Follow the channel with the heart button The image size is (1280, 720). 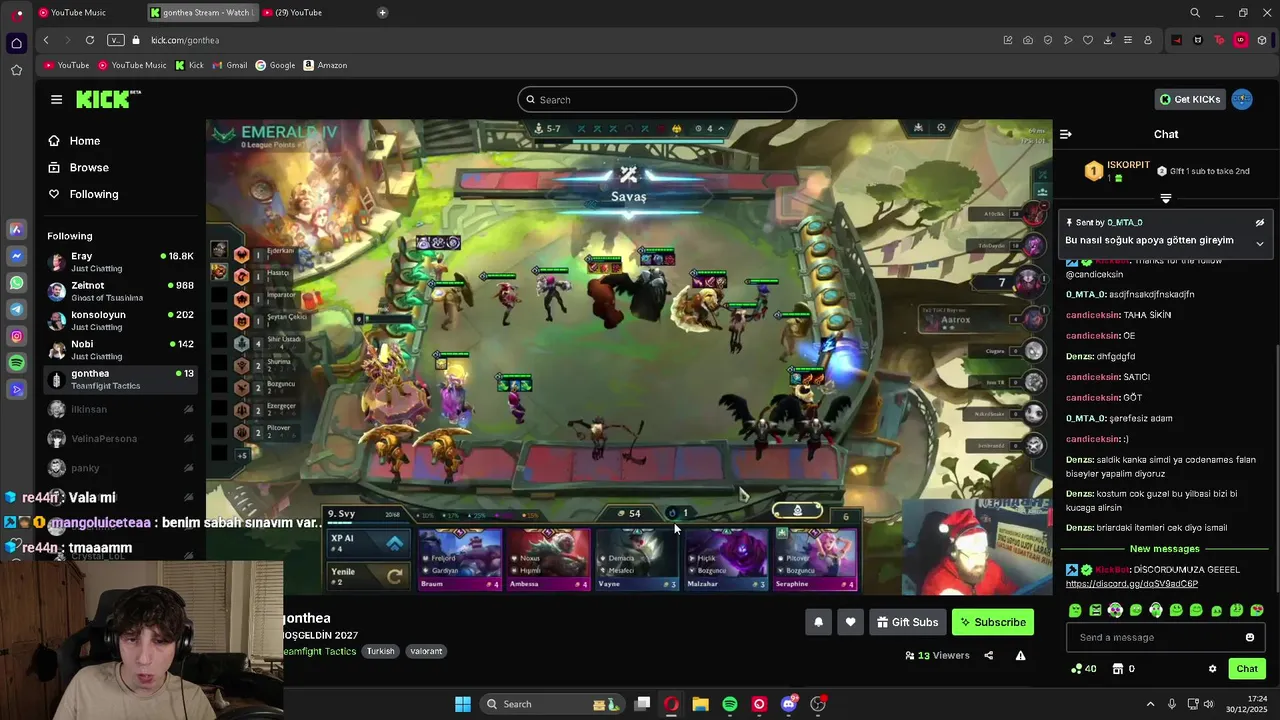(850, 622)
